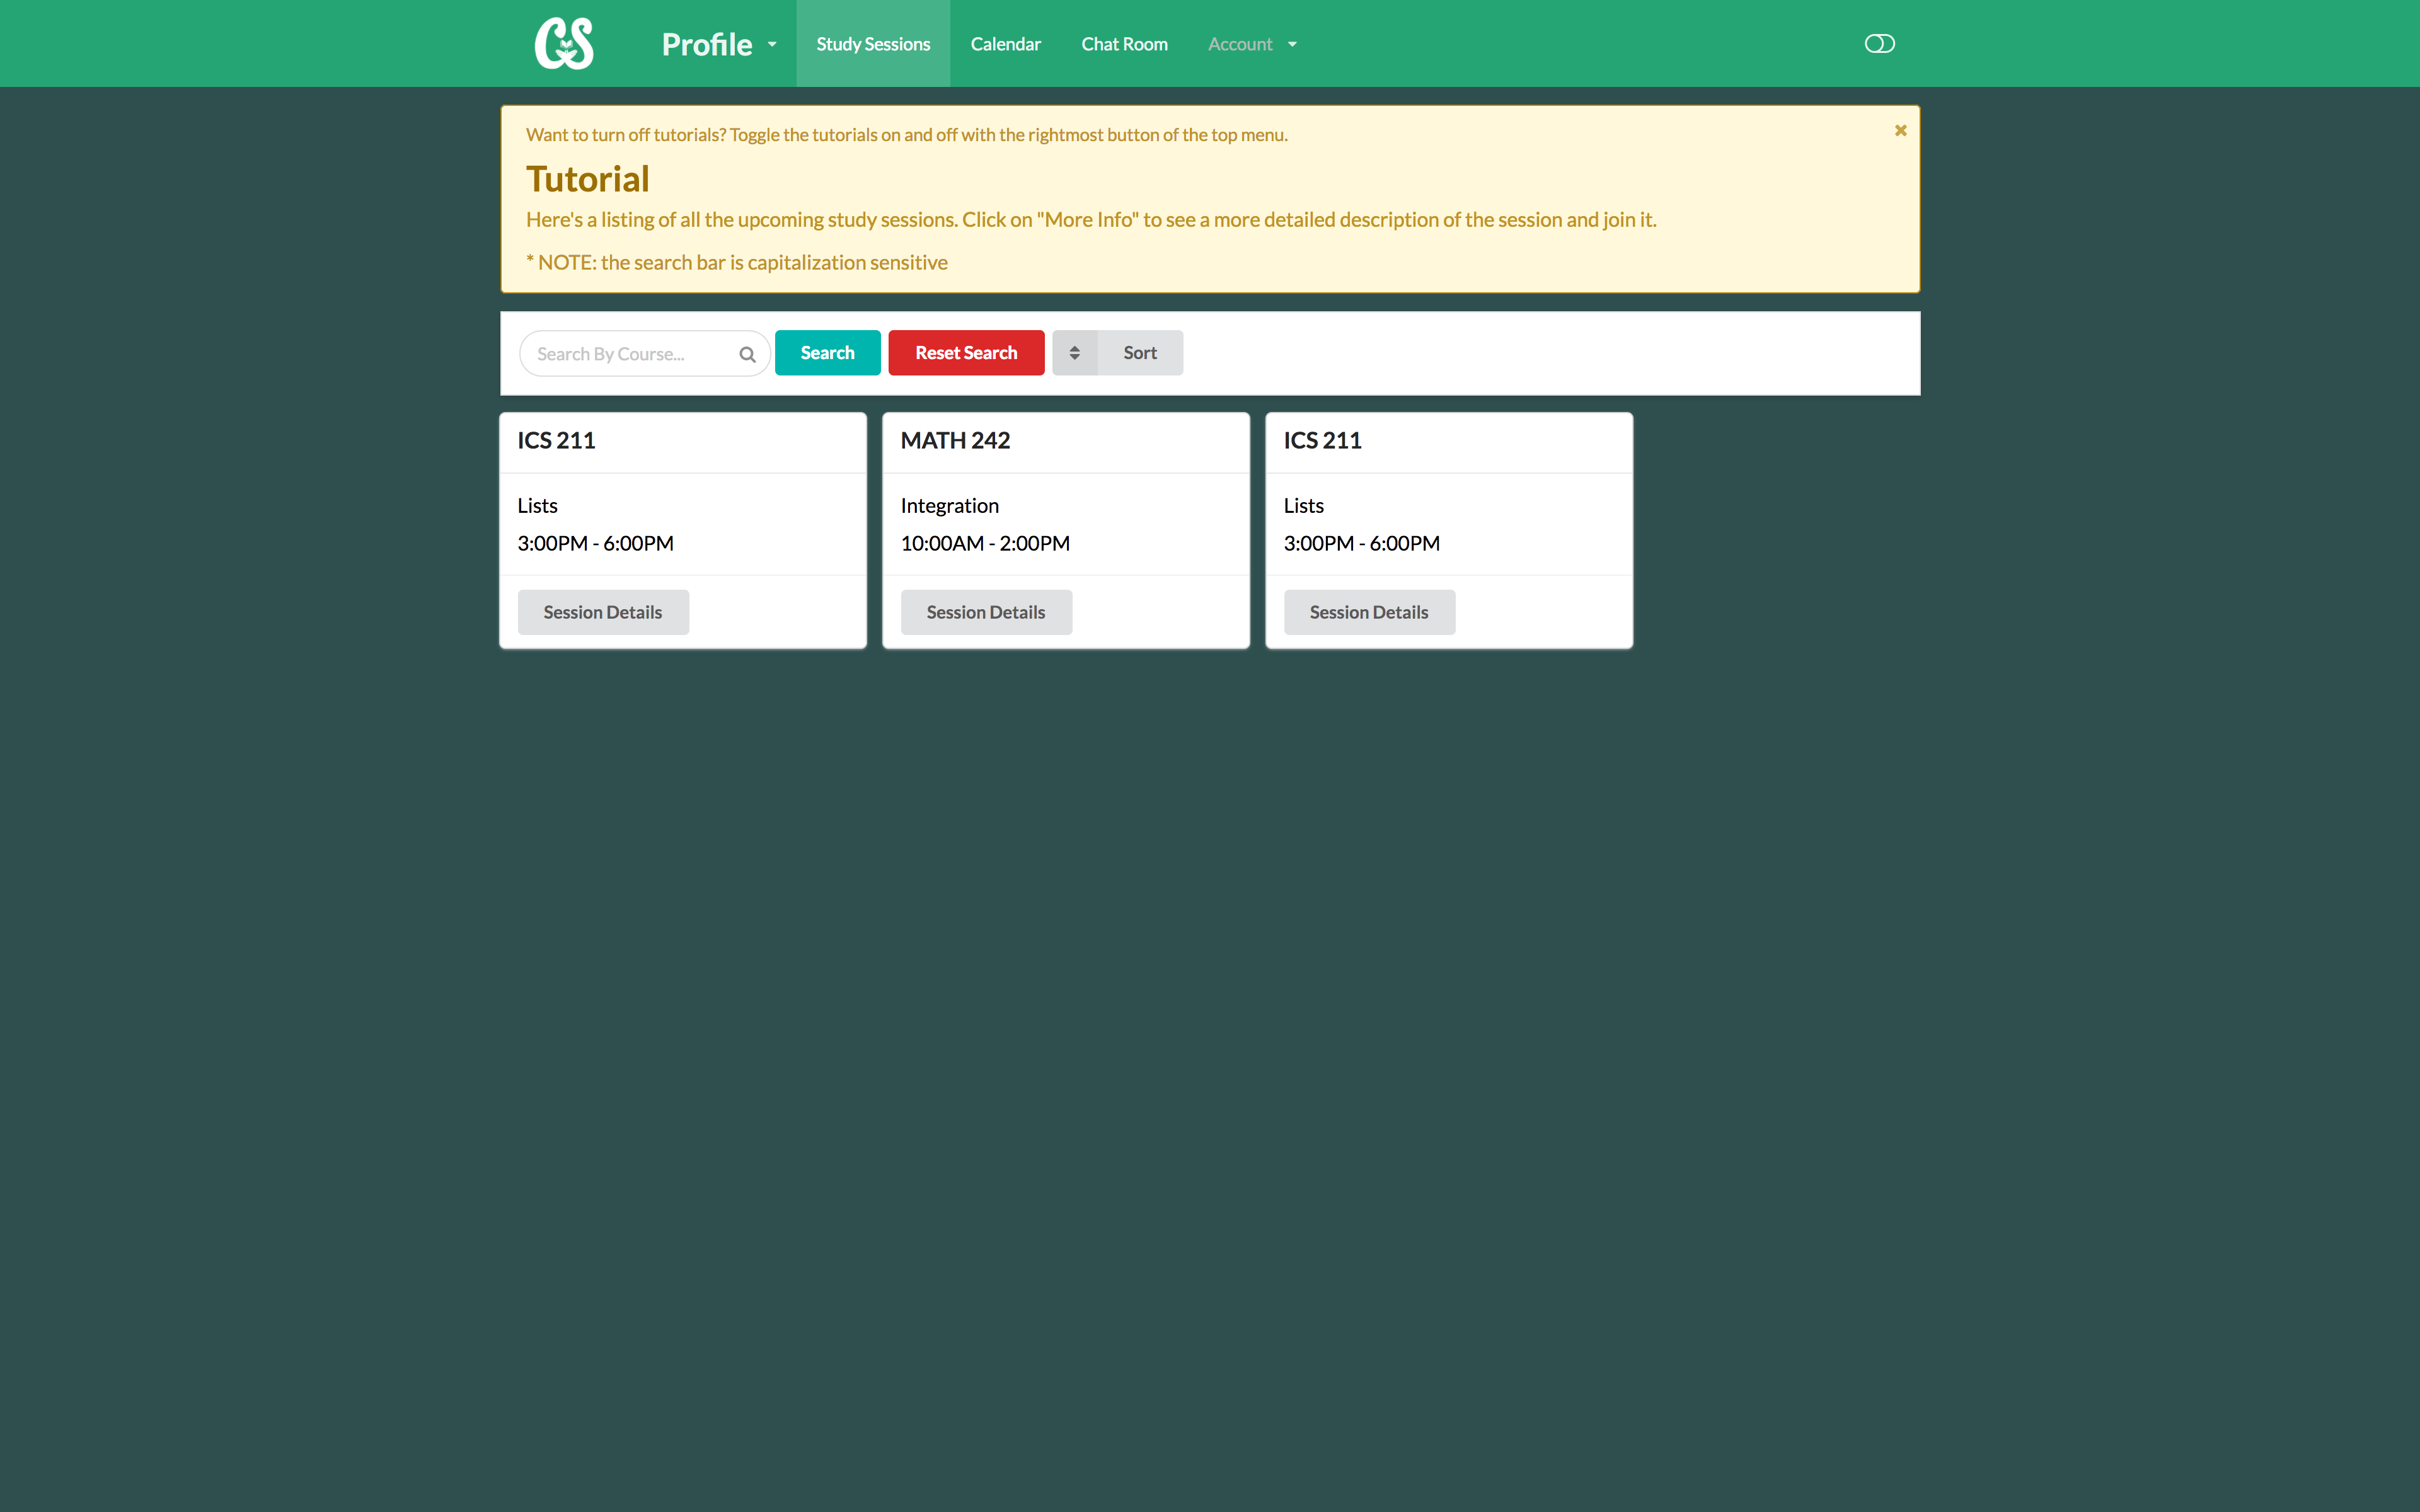Screen dimensions: 2420x1512
Task: Click the Integration topic text
Action: (x=949, y=506)
